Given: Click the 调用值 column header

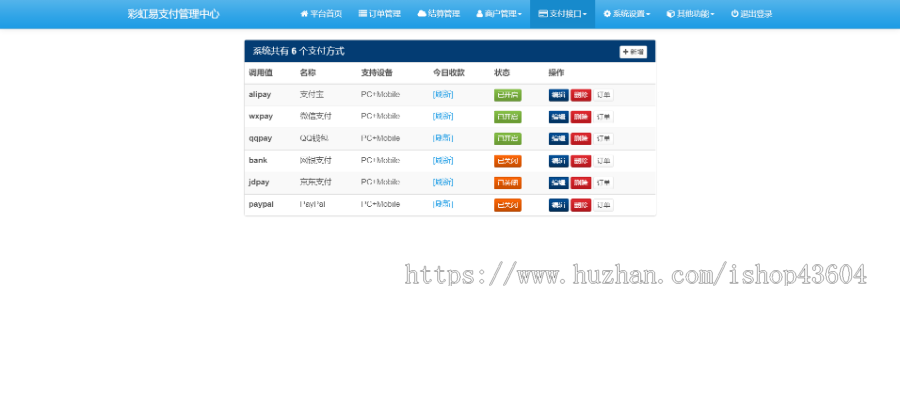Looking at the screenshot, I should [261, 73].
